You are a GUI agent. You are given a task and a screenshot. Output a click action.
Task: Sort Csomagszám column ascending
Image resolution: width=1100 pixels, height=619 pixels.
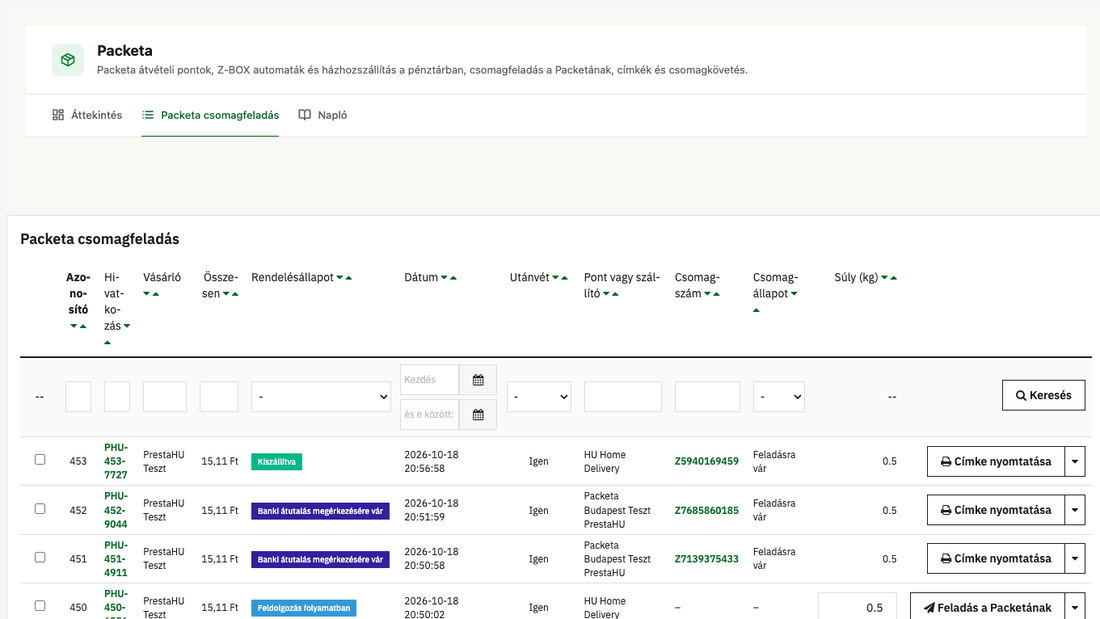pos(716,294)
